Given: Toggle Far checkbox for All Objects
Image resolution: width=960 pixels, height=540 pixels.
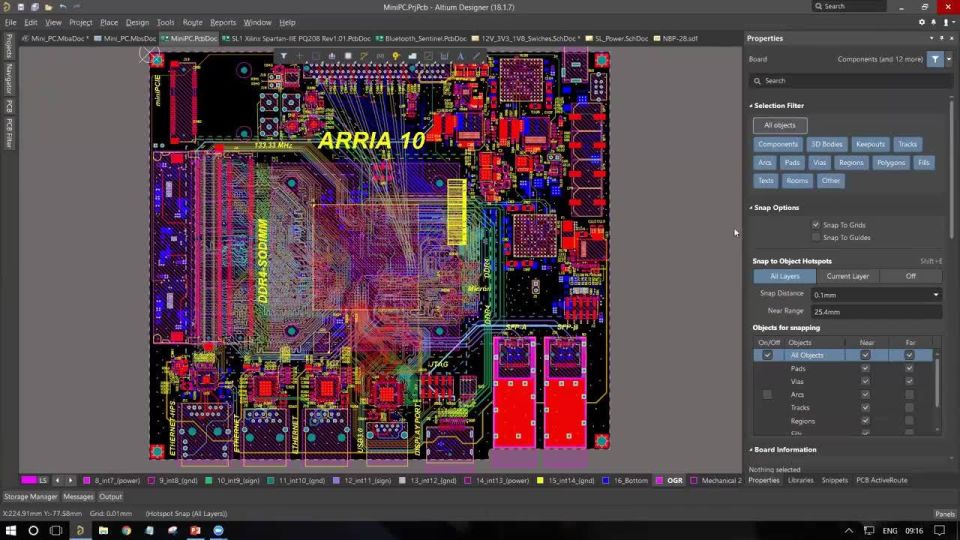Looking at the screenshot, I should [909, 355].
